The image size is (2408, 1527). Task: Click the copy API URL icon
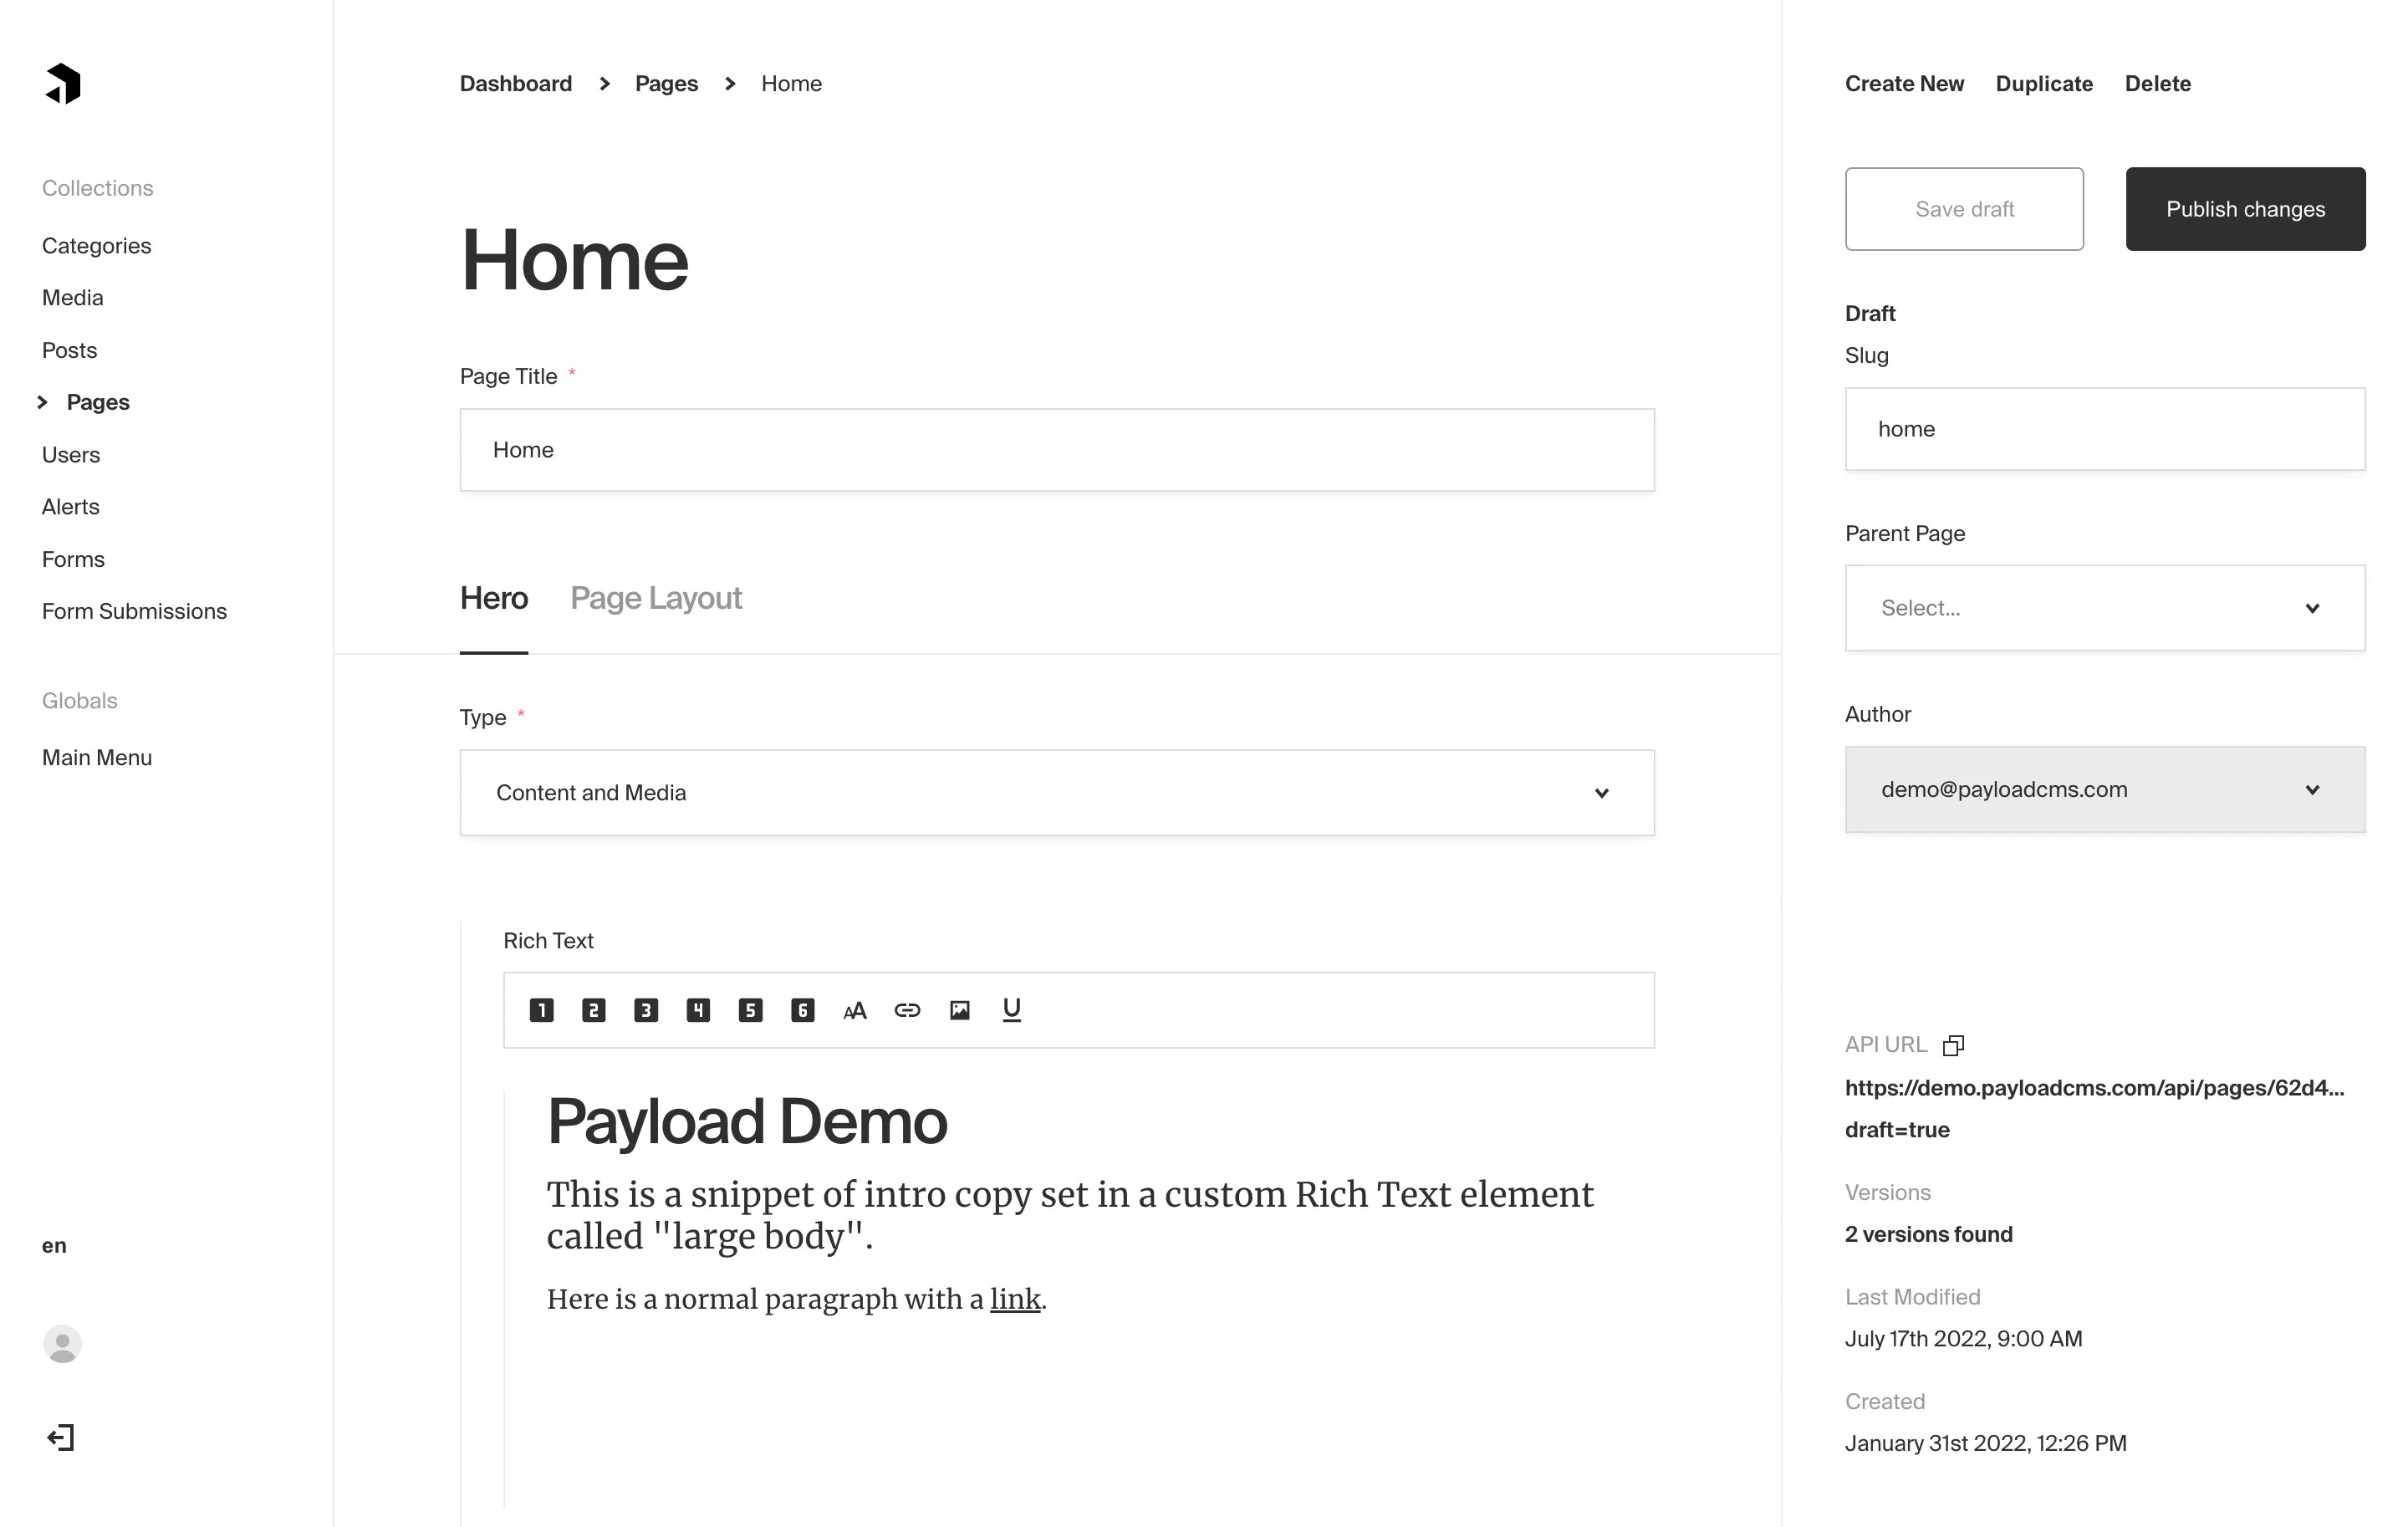pyautogui.click(x=1953, y=1043)
